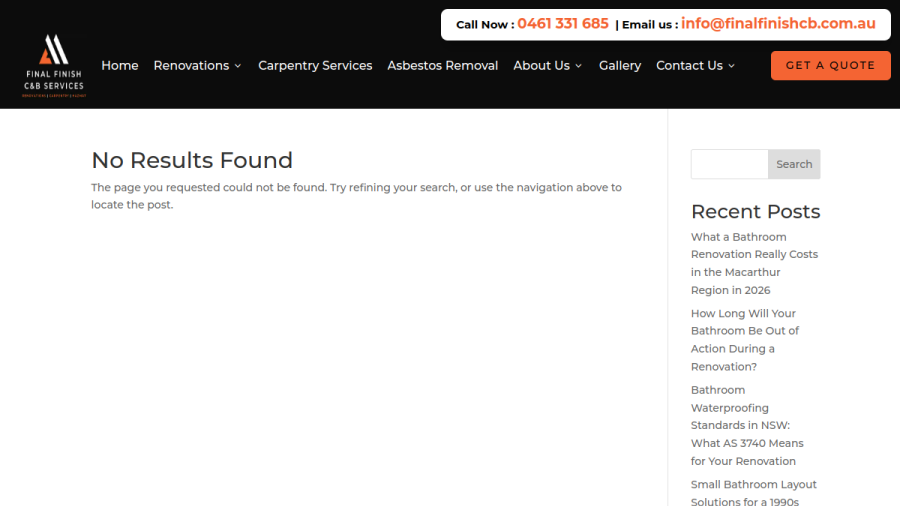Open post 'What a Bathroom Renovation Really Costs'
This screenshot has height=506, width=900.
click(754, 263)
